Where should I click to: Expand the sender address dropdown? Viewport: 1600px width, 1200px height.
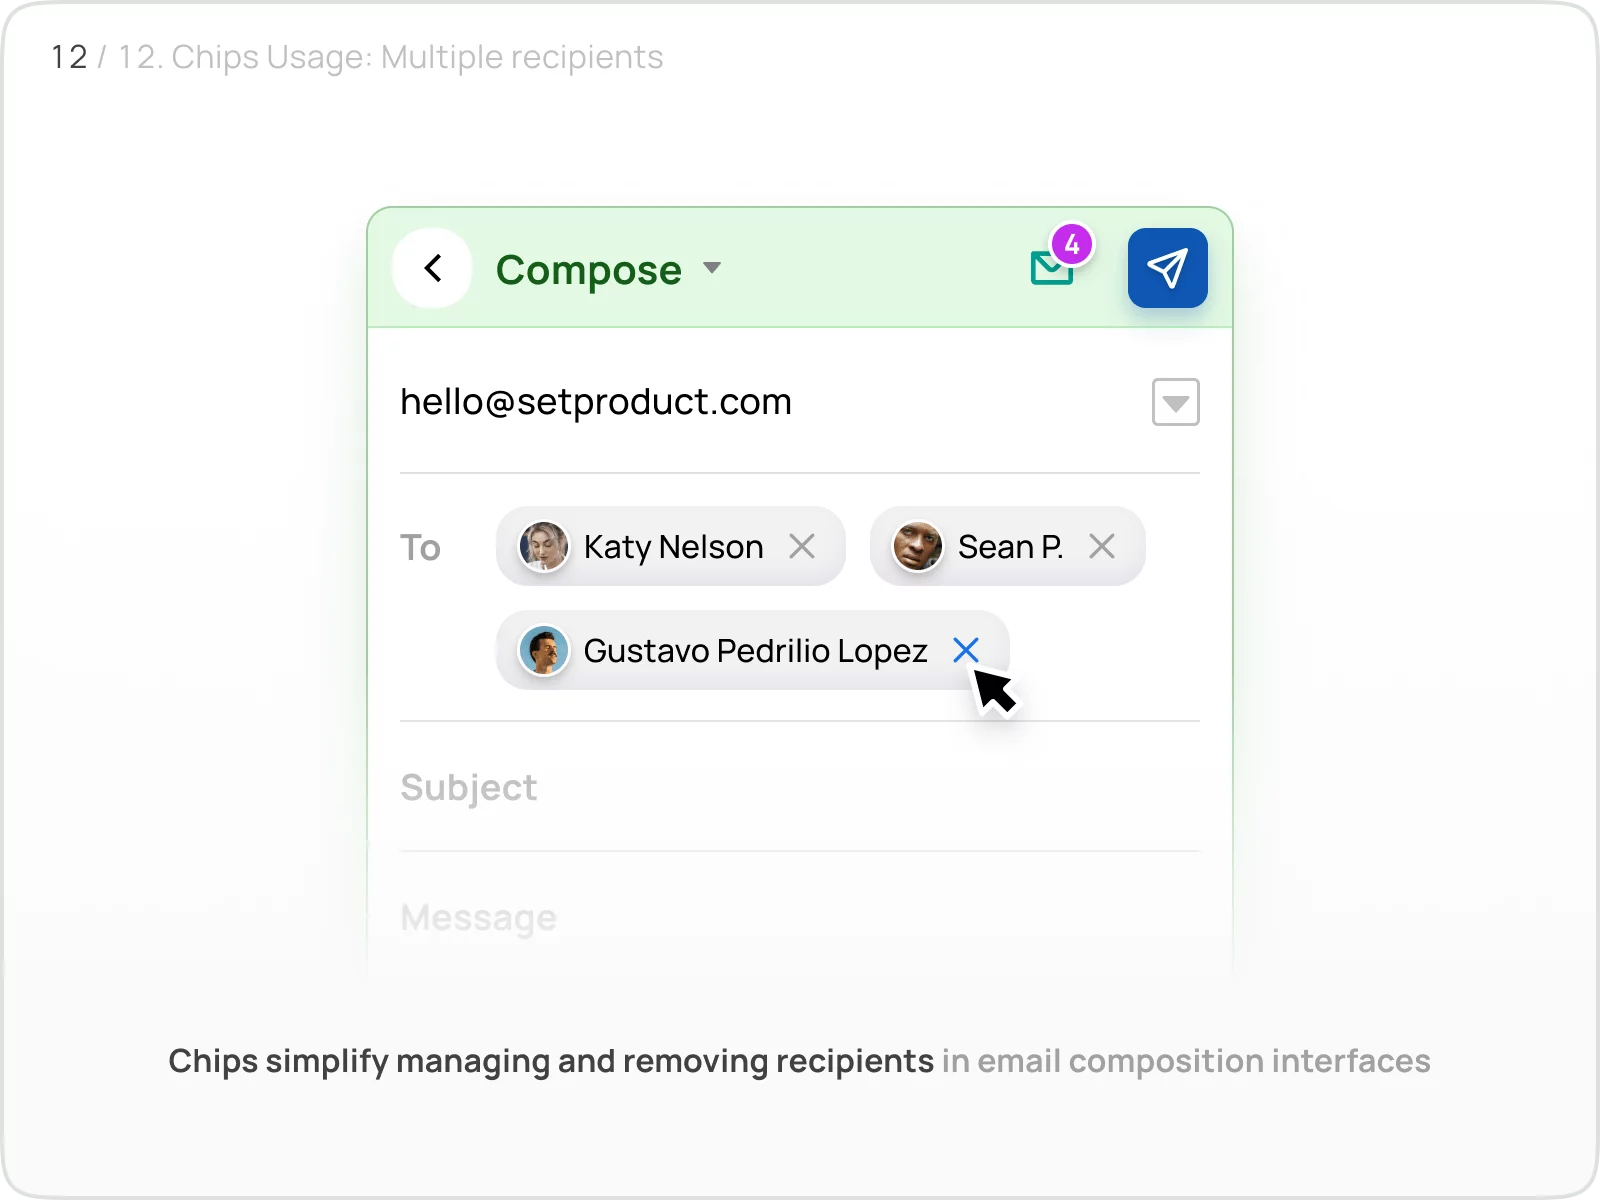[x=1175, y=402]
